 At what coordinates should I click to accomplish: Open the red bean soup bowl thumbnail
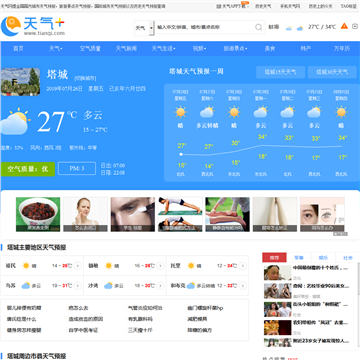[38, 214]
